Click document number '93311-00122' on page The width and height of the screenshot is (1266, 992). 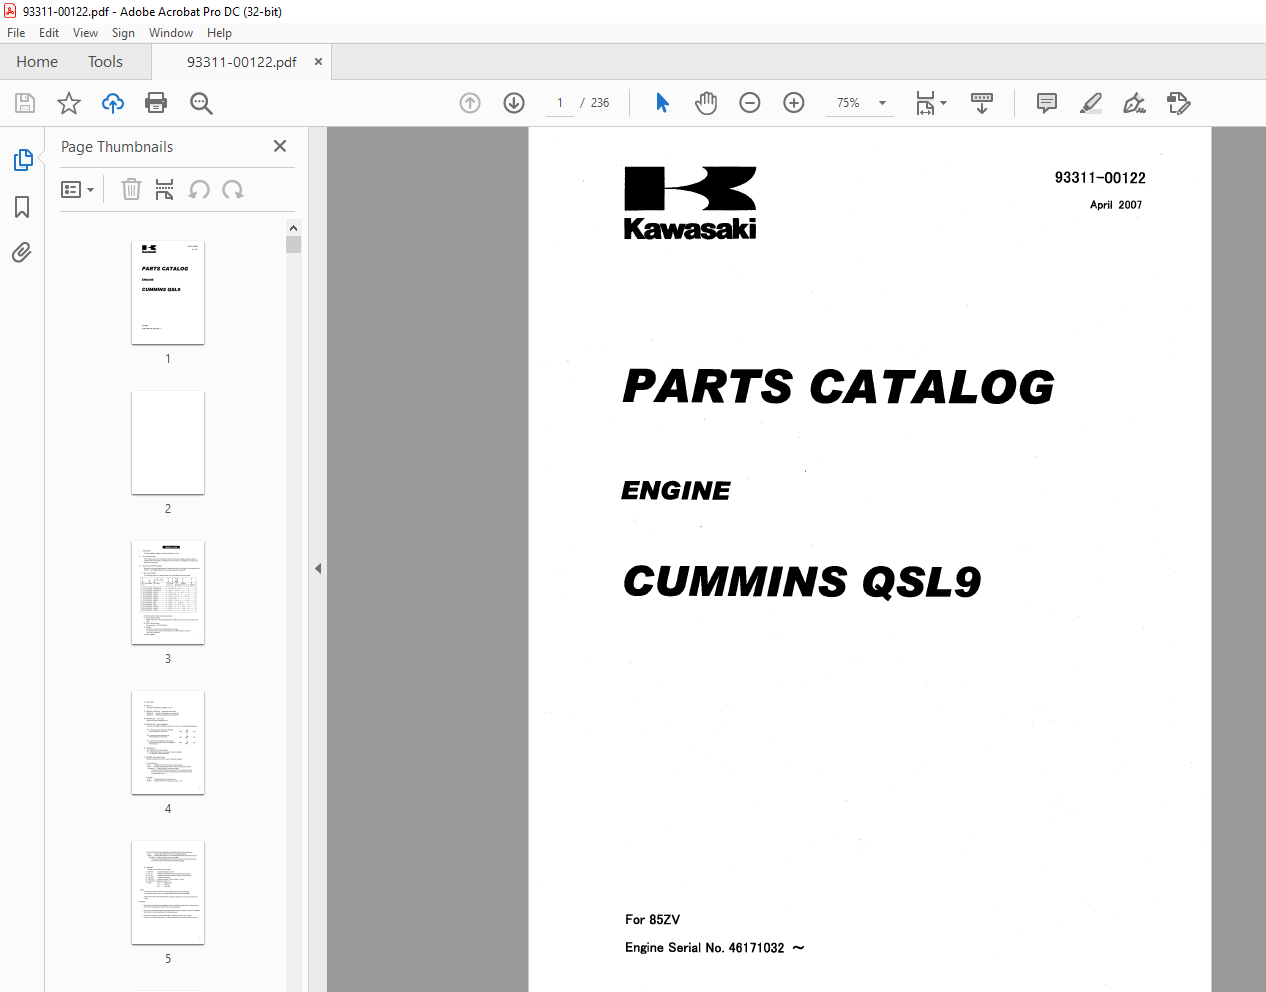[x=1100, y=178]
